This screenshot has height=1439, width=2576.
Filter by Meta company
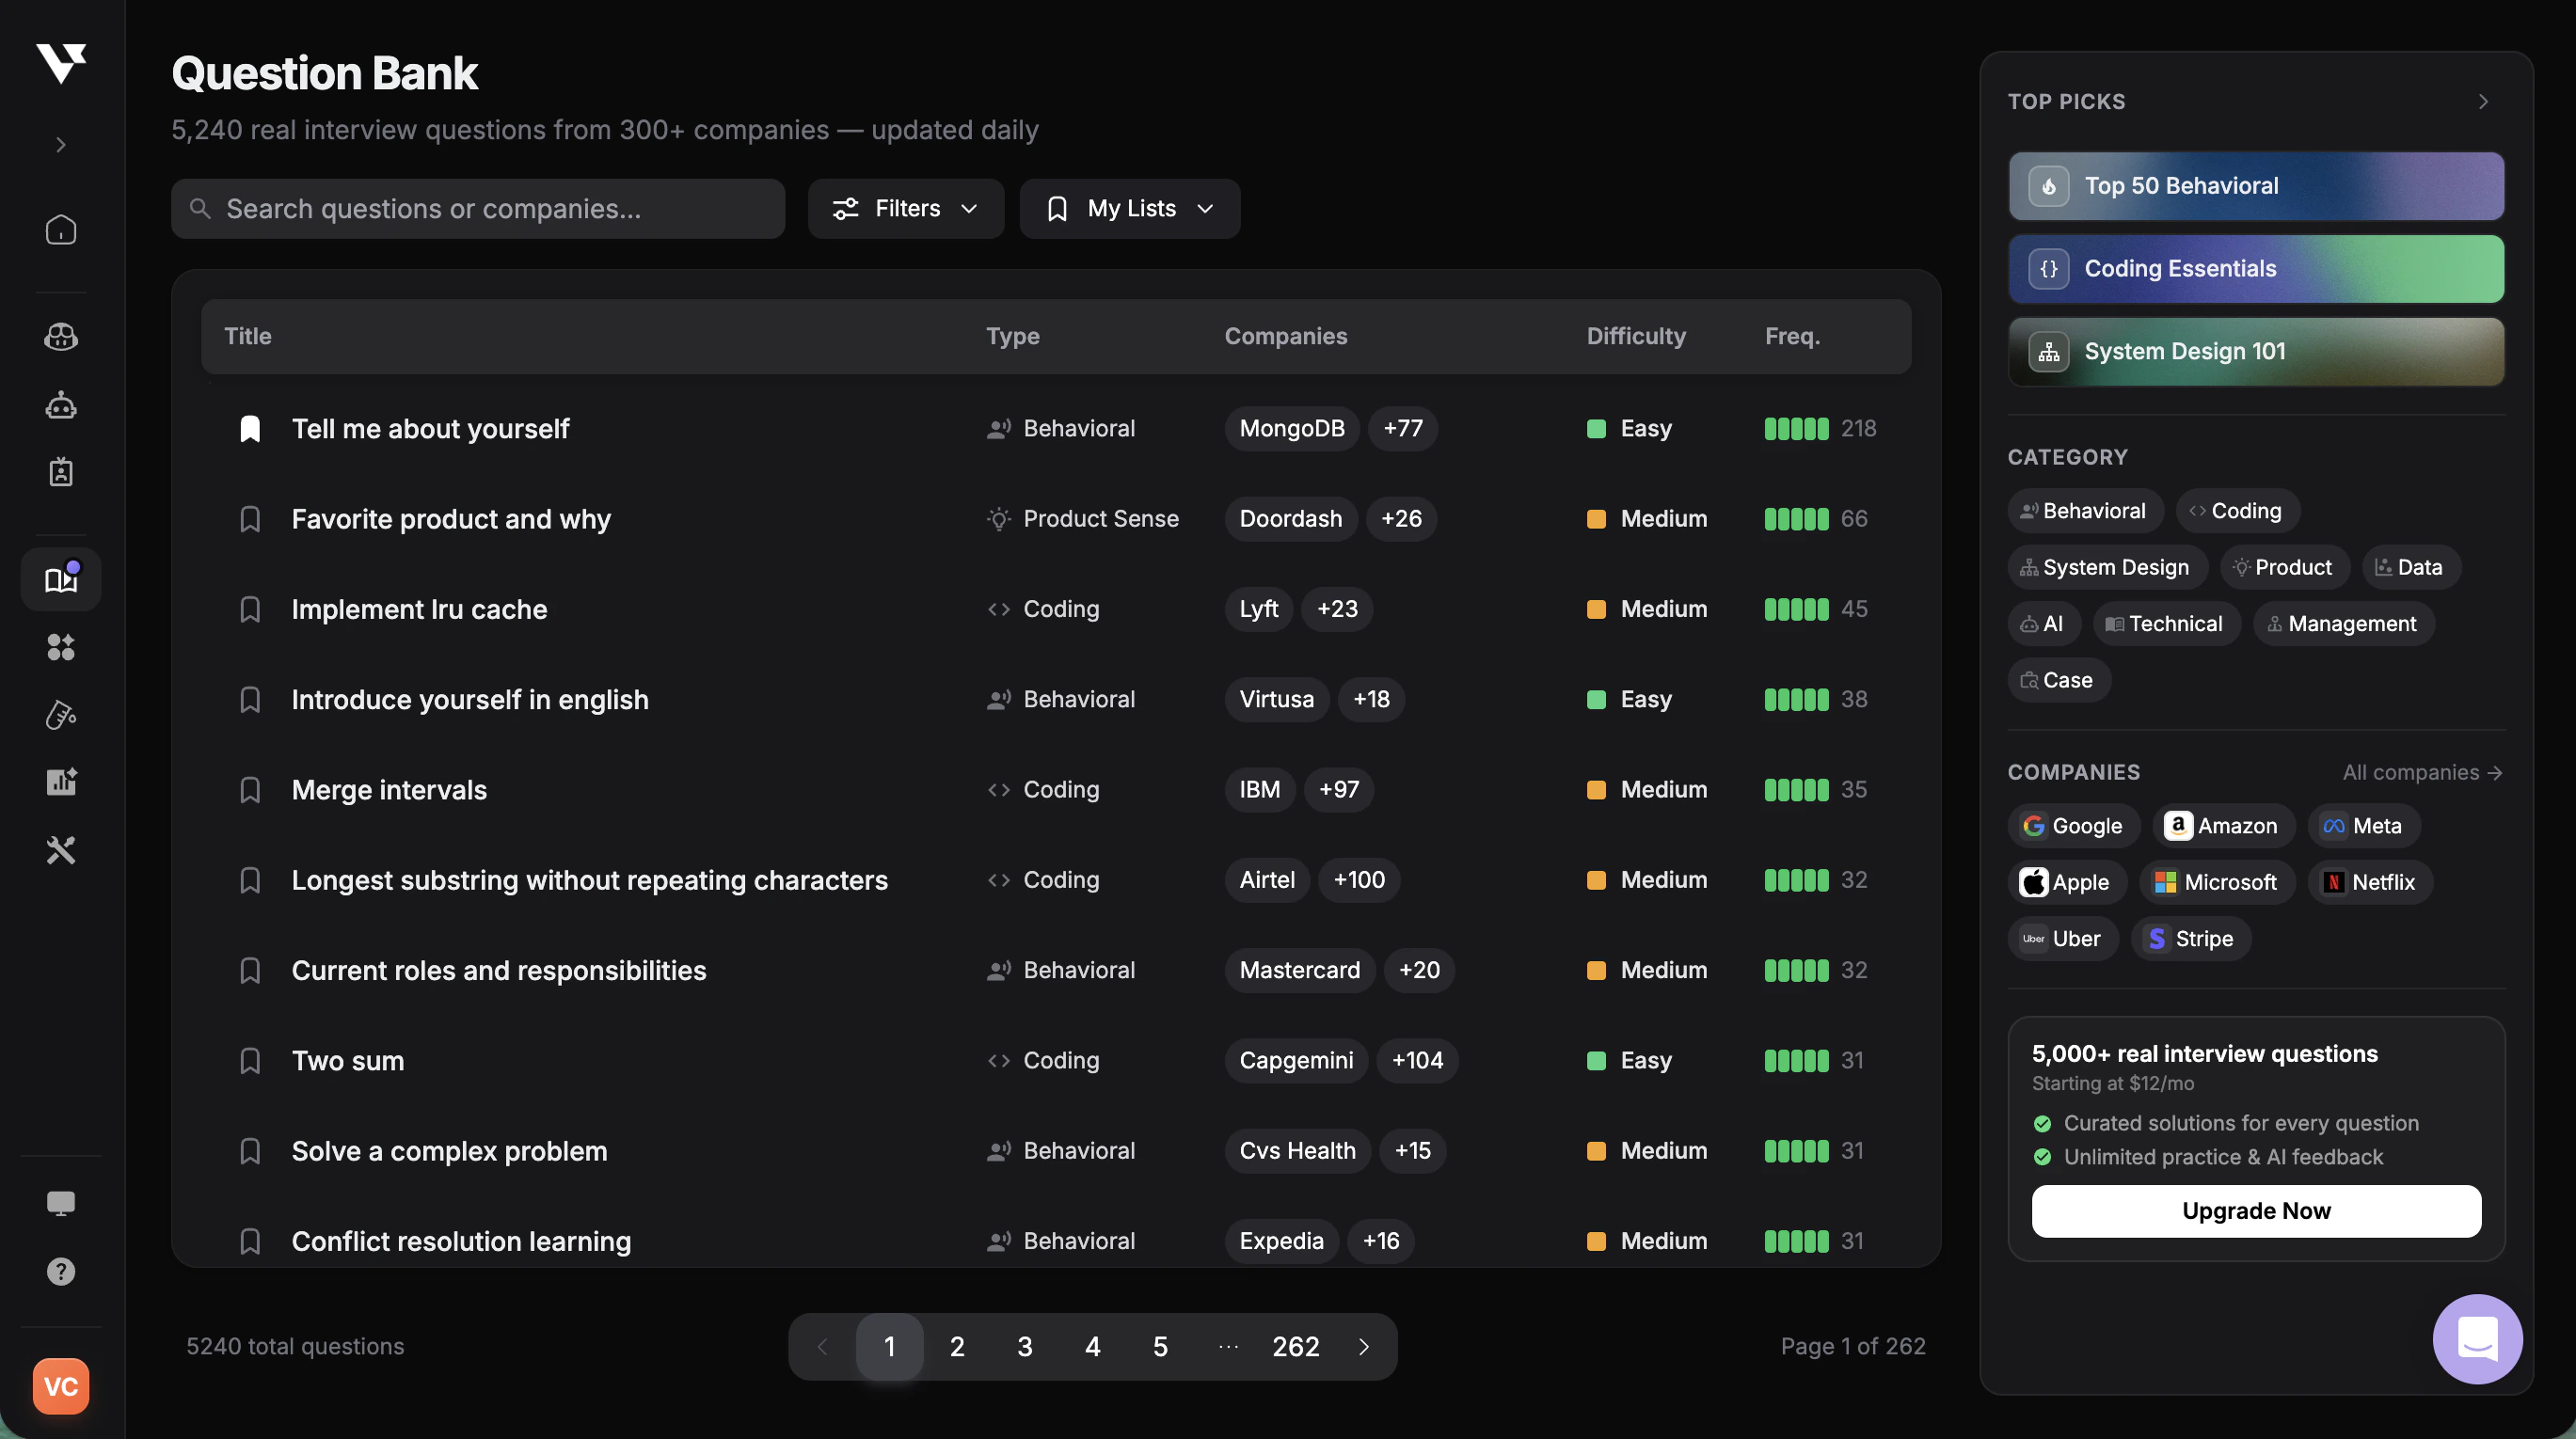(x=2363, y=826)
